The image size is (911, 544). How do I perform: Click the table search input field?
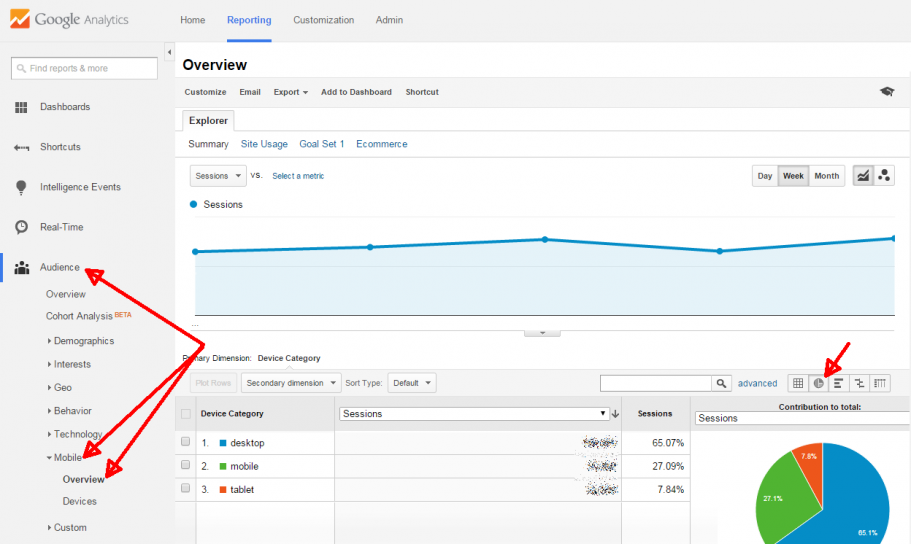coord(656,383)
